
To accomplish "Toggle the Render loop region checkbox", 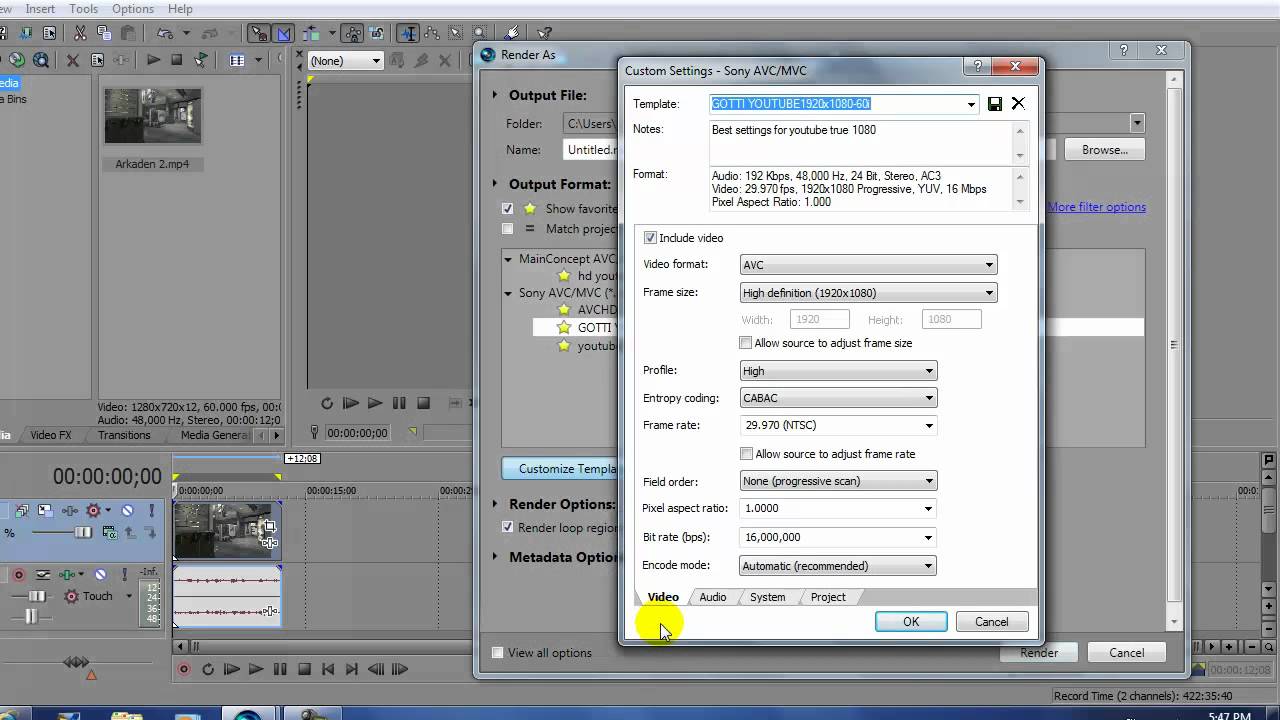I will tap(508, 528).
